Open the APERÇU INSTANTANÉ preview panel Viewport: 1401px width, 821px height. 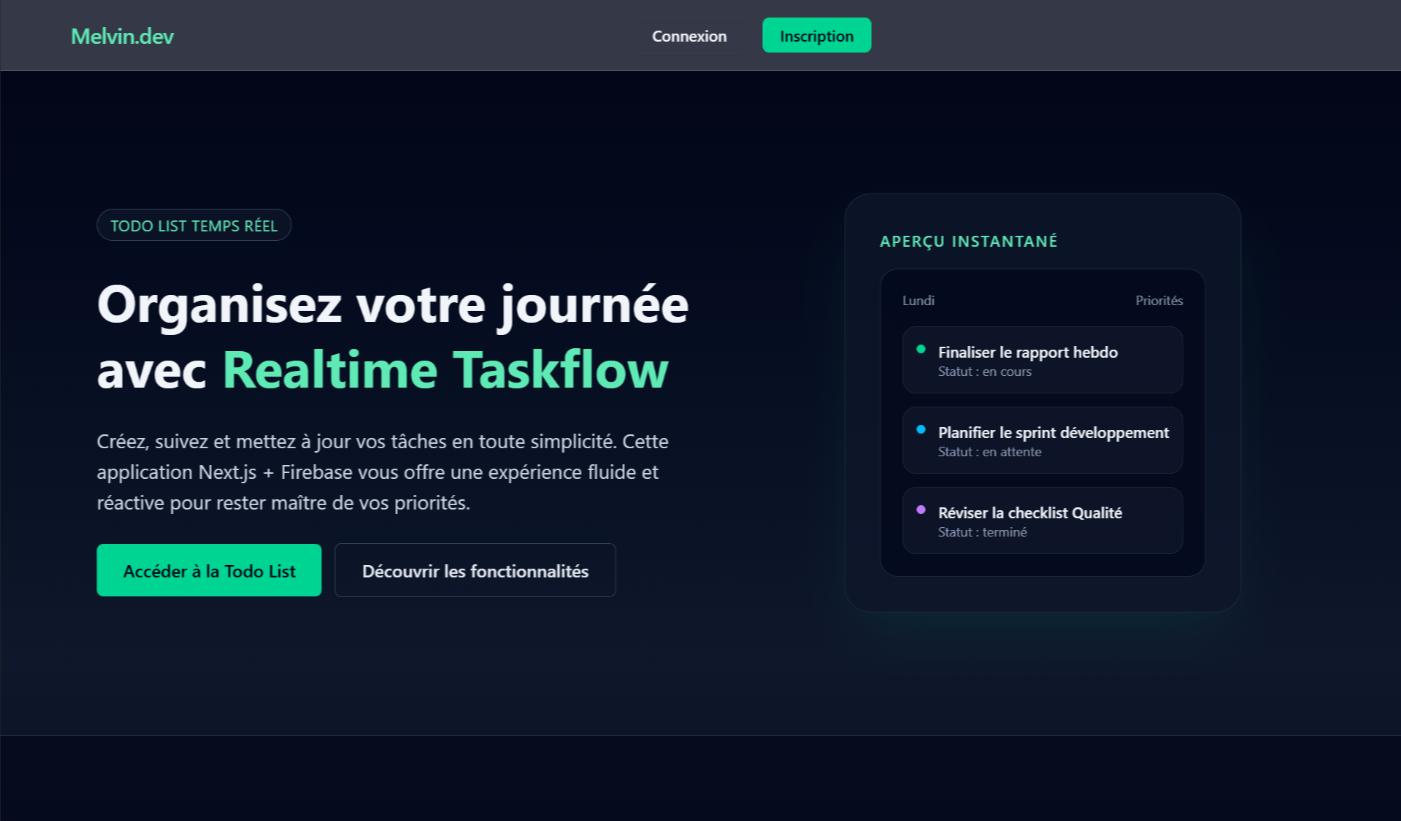[x=967, y=241]
